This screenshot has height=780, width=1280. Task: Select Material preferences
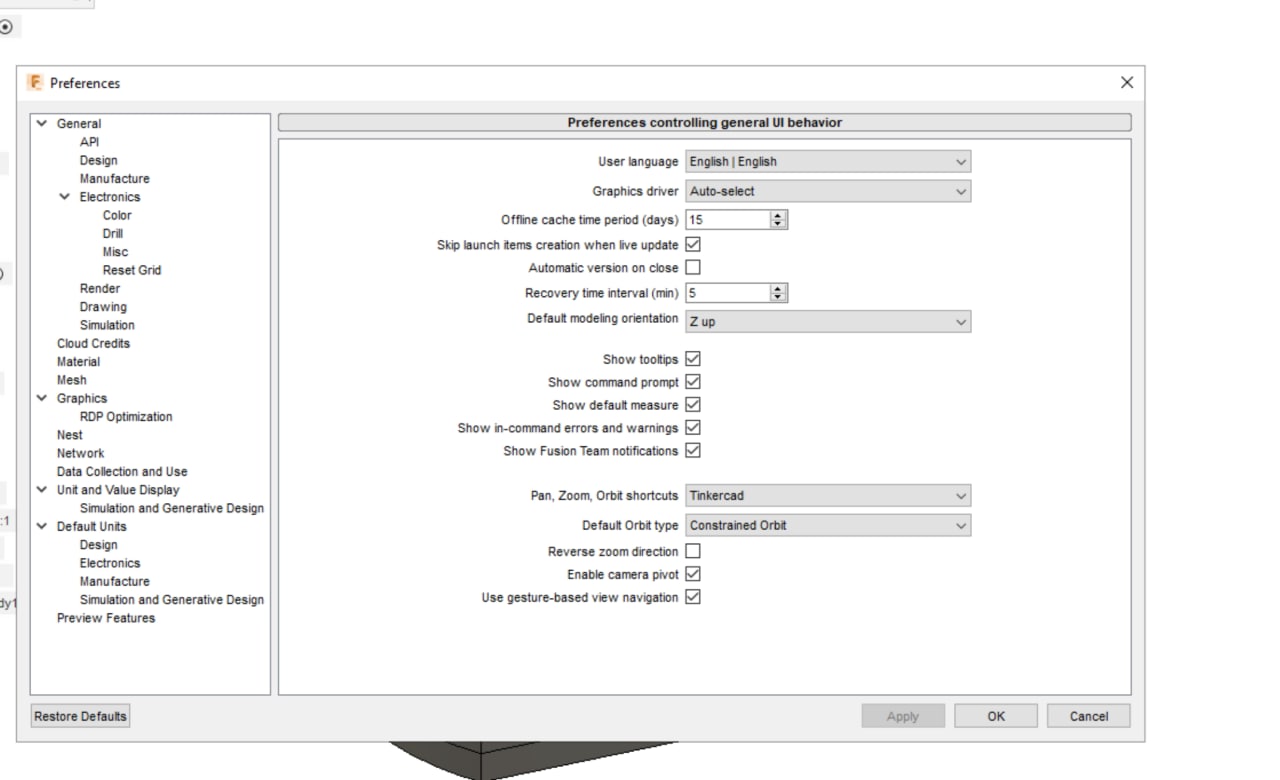[x=78, y=362]
